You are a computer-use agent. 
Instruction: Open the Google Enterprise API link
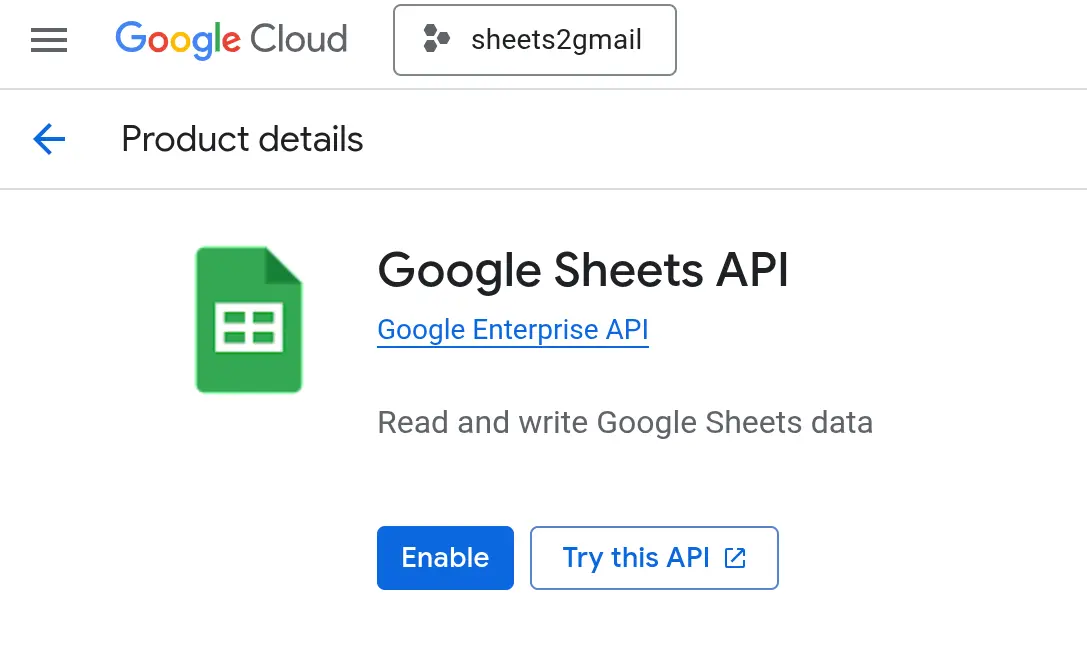click(x=512, y=330)
